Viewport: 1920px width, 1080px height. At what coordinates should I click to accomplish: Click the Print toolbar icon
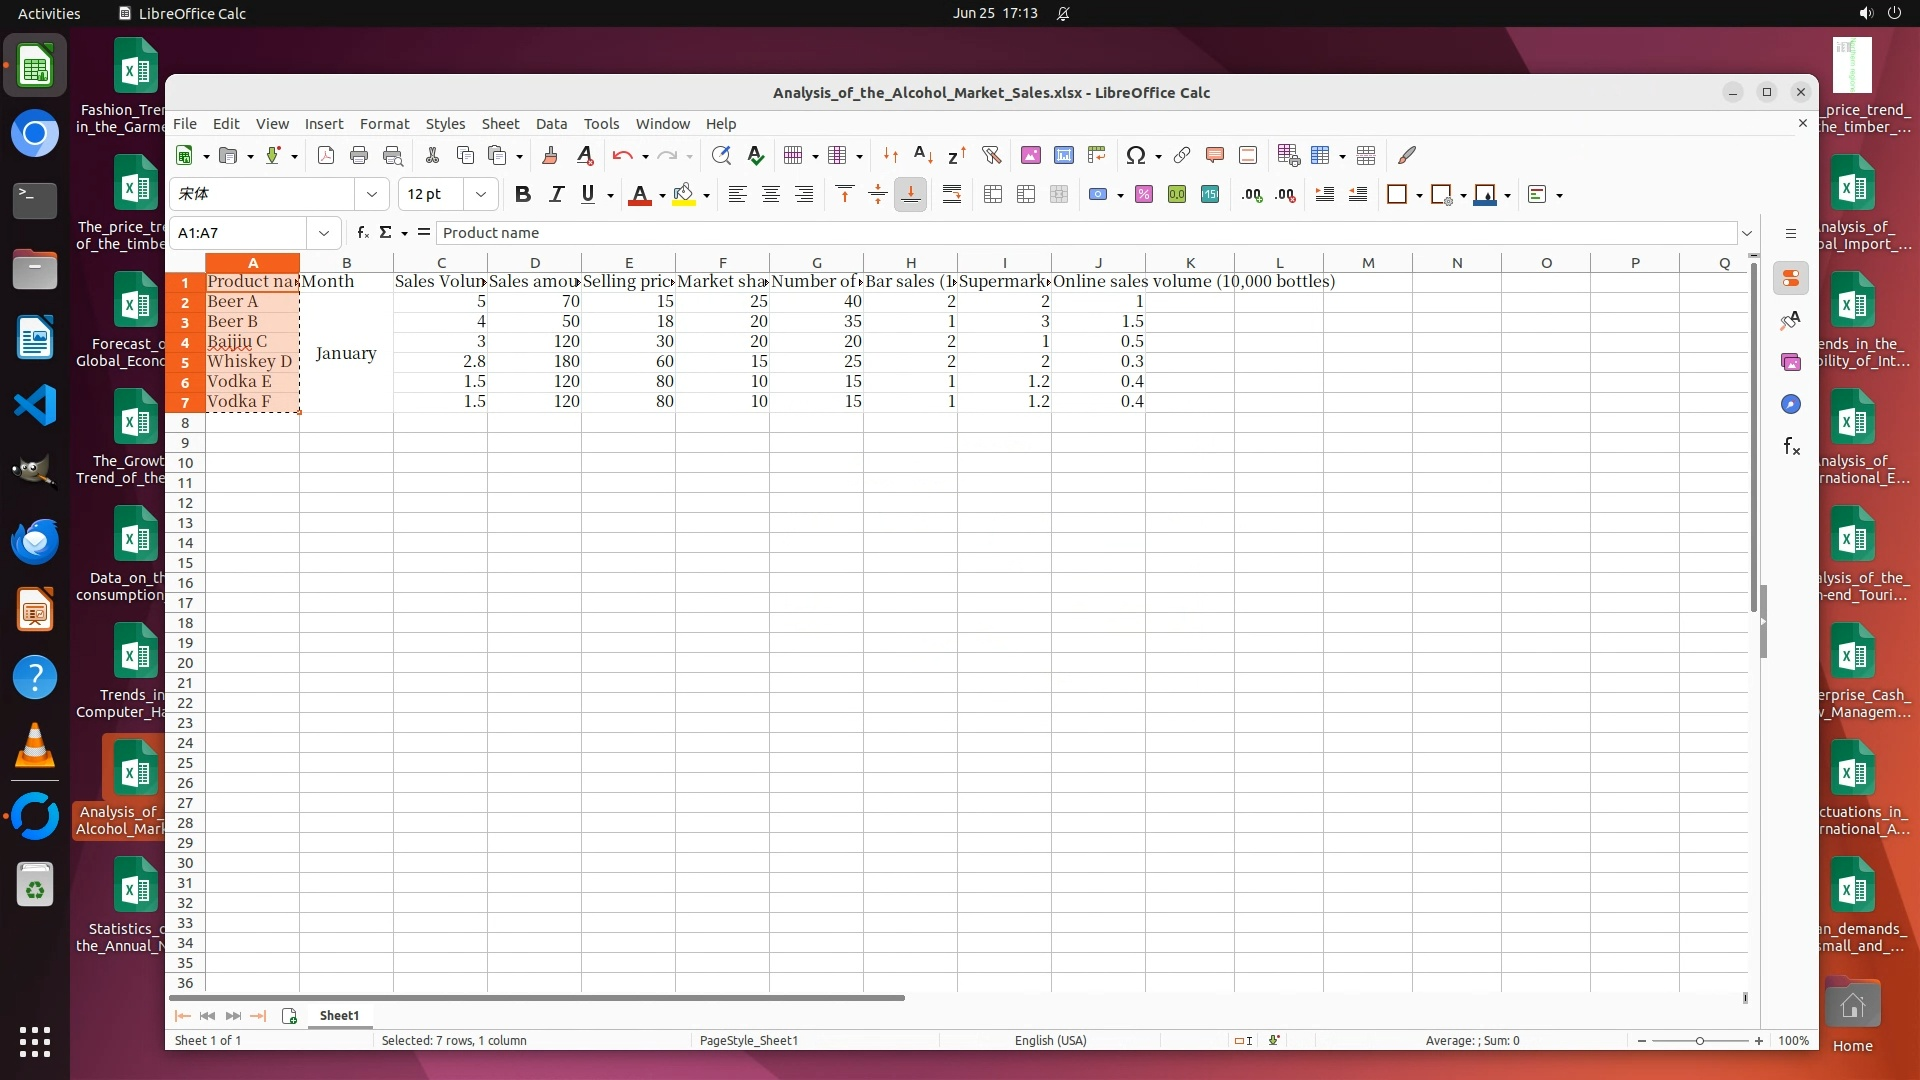(x=359, y=155)
